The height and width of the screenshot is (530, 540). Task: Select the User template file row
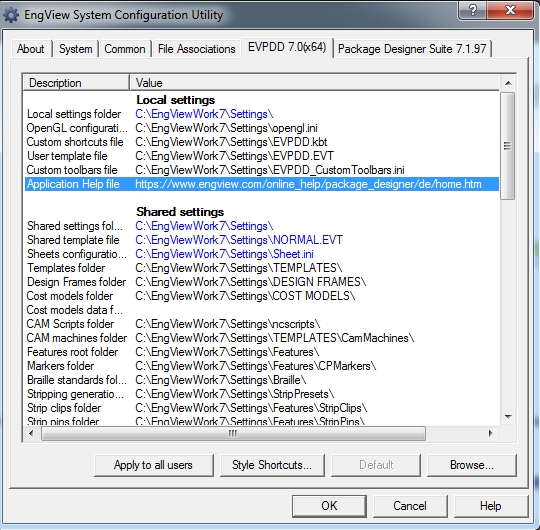coord(261,156)
